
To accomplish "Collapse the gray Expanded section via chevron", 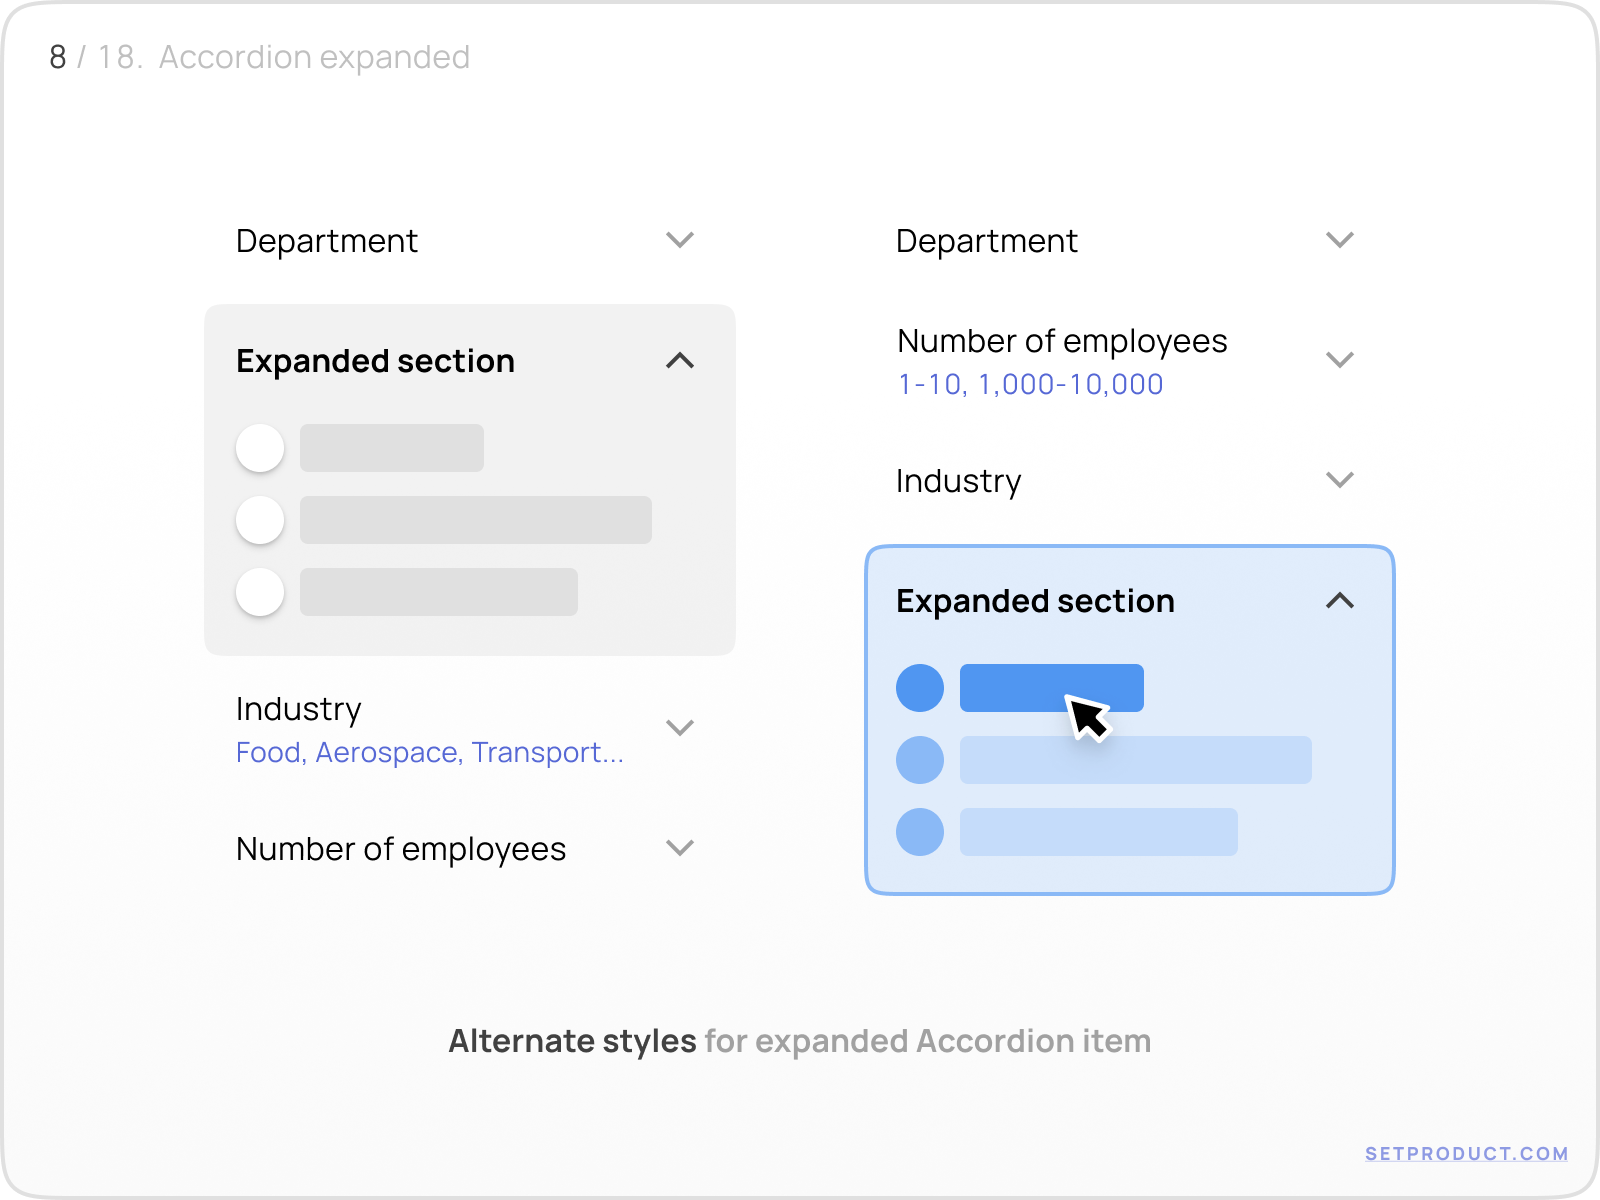I will coord(680,361).
